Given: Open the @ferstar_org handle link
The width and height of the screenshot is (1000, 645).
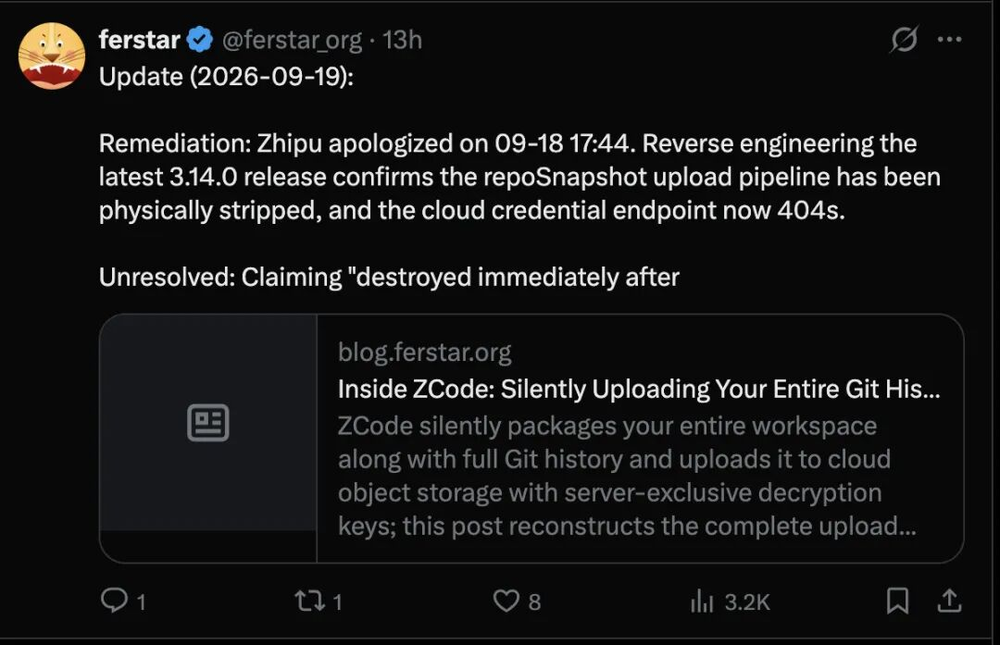Looking at the screenshot, I should tap(291, 40).
